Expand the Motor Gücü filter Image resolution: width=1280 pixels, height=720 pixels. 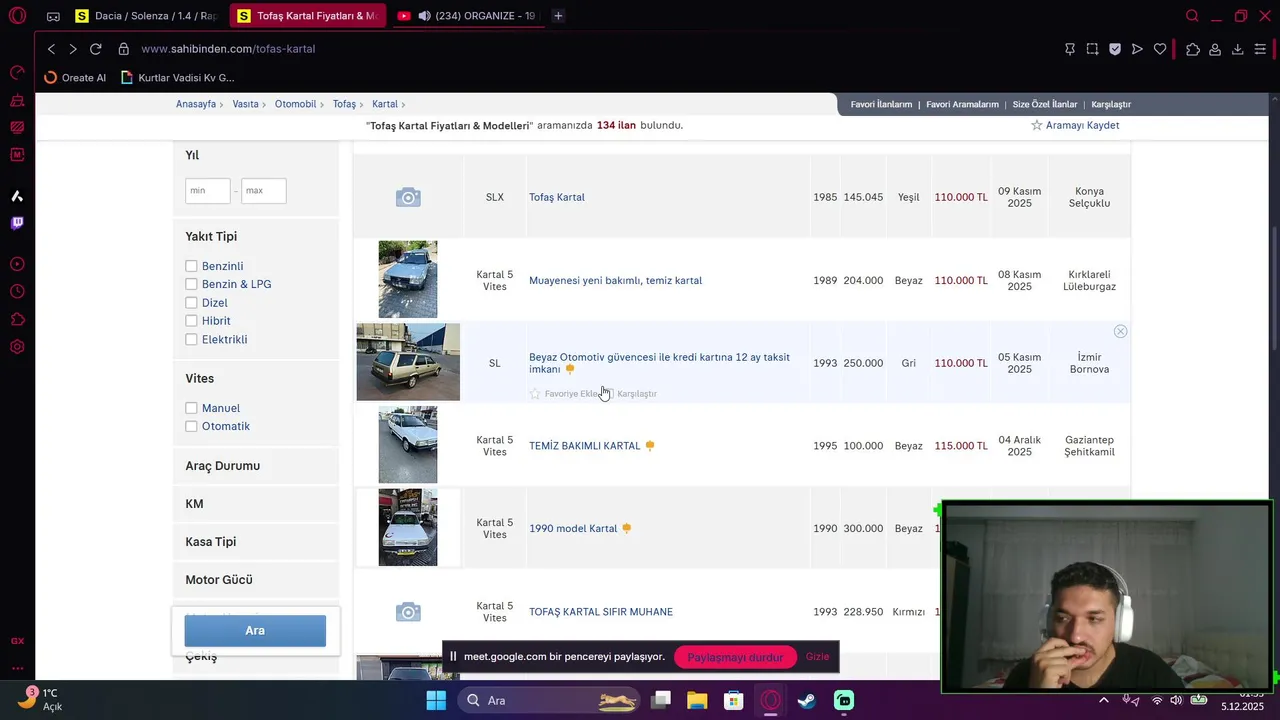point(218,580)
